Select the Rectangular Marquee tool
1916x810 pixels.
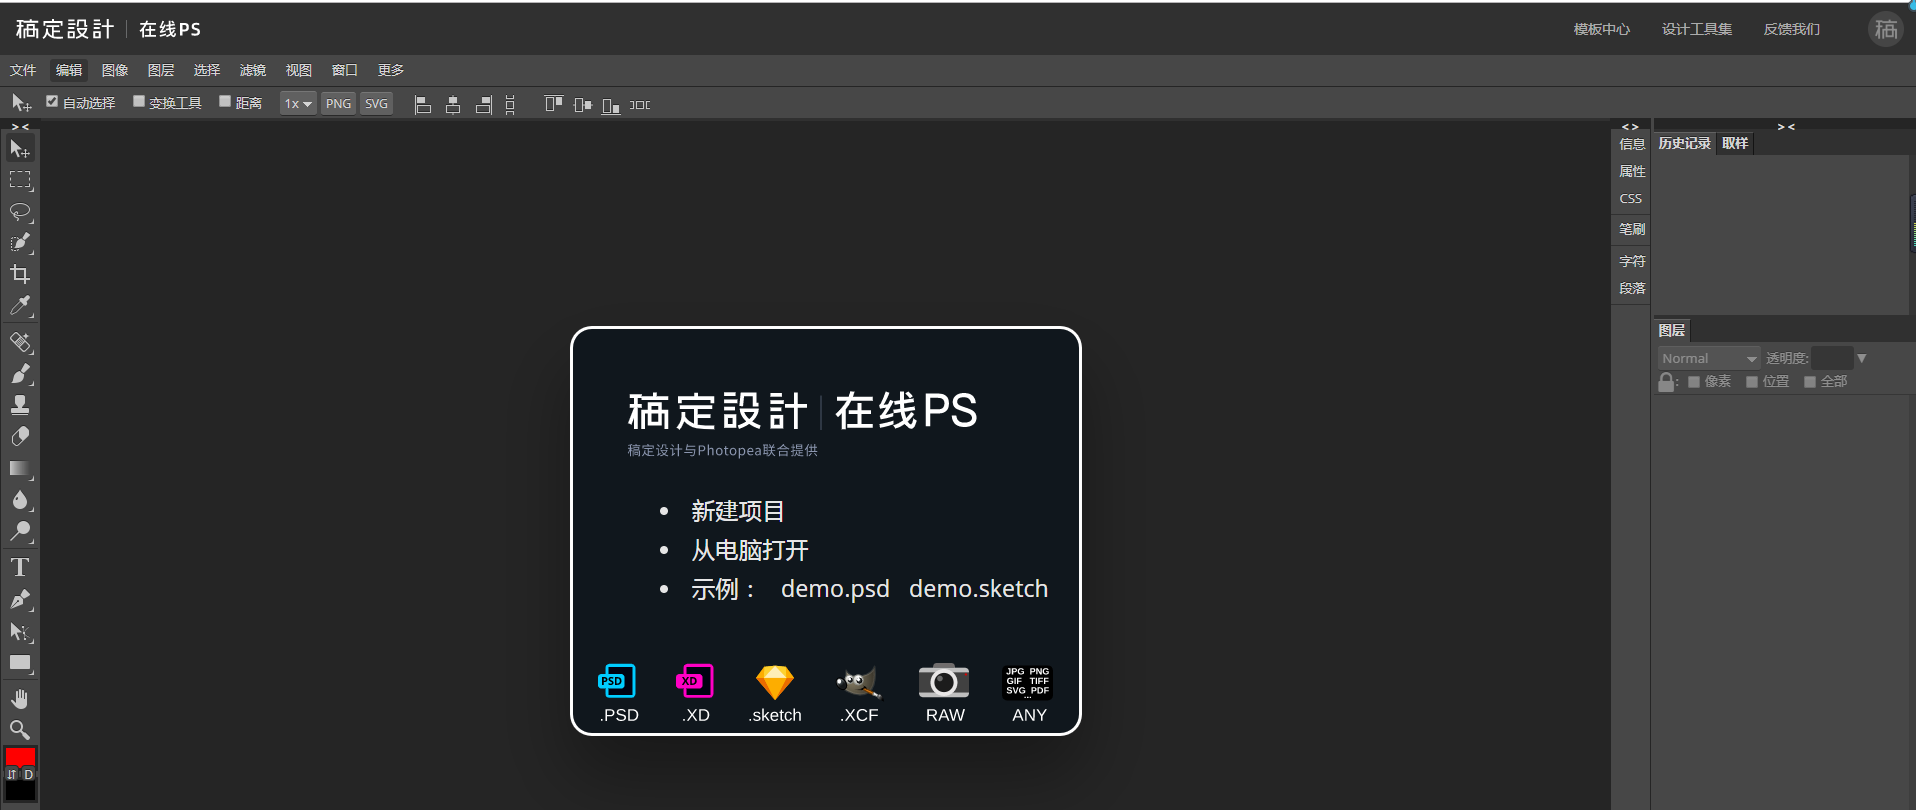(20, 180)
